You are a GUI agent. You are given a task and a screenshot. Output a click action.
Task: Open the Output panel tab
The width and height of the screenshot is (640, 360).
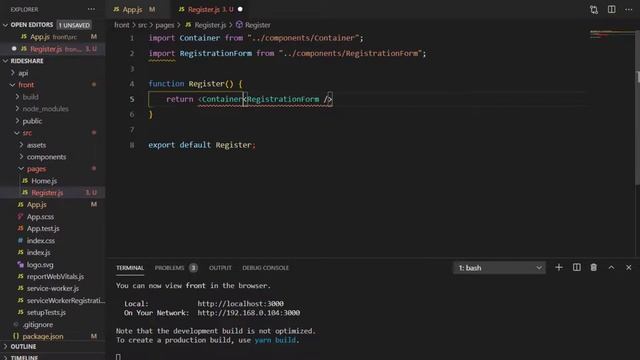click(220, 268)
